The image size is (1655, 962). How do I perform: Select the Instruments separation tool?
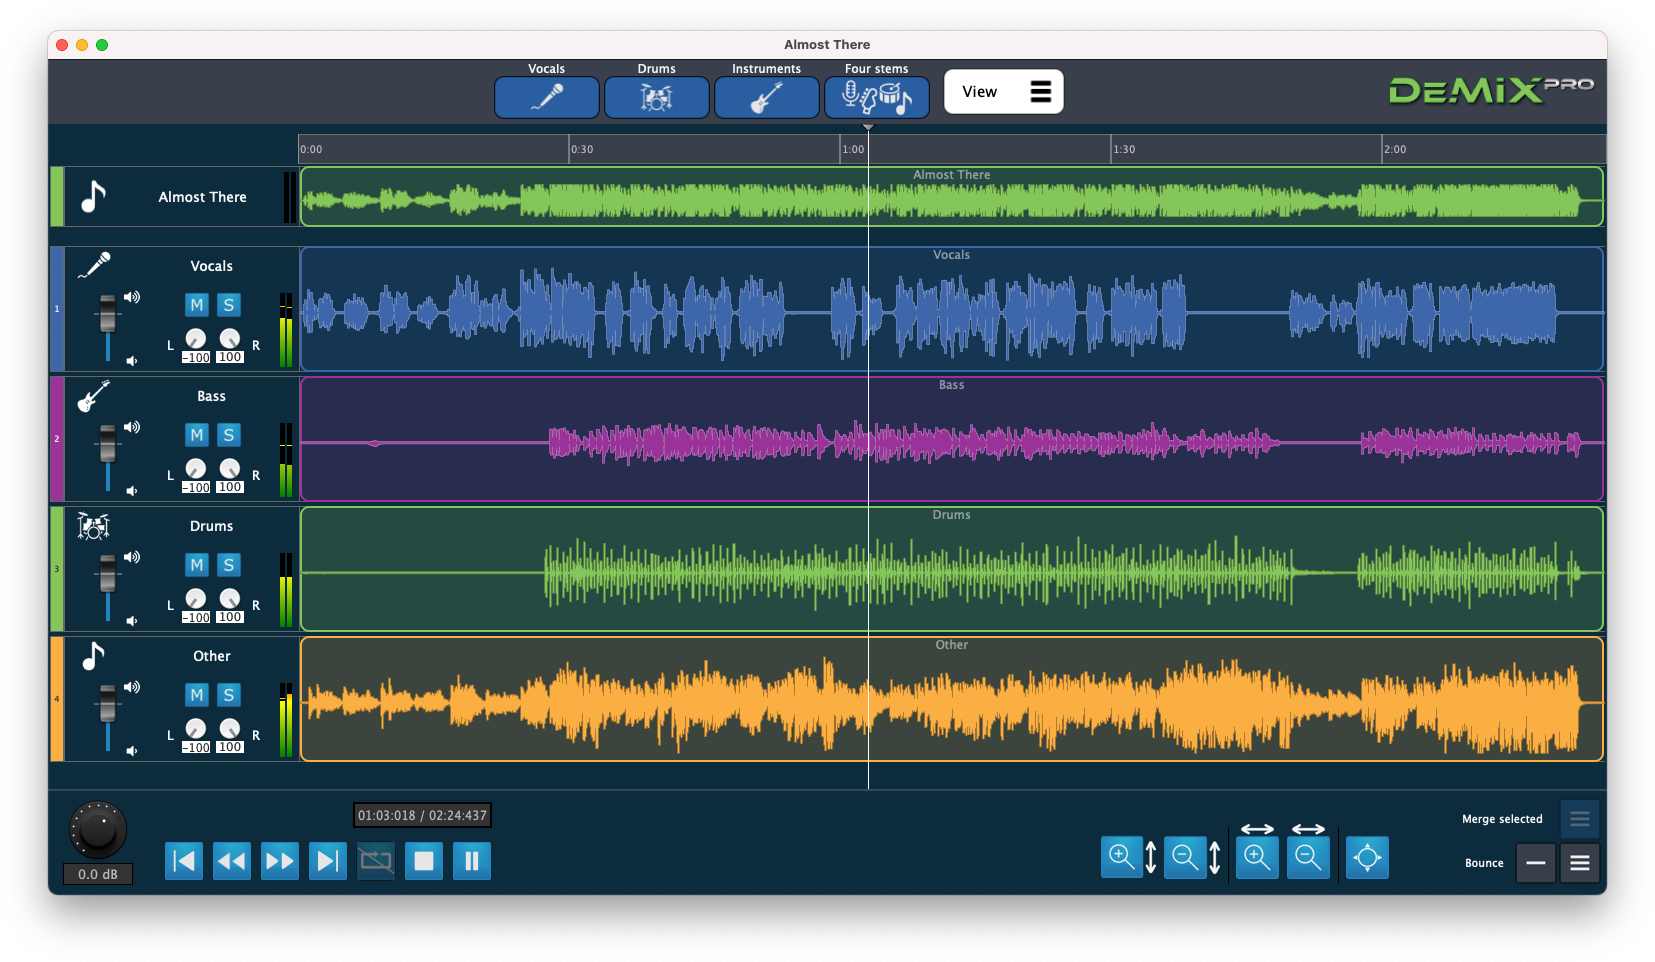766,96
